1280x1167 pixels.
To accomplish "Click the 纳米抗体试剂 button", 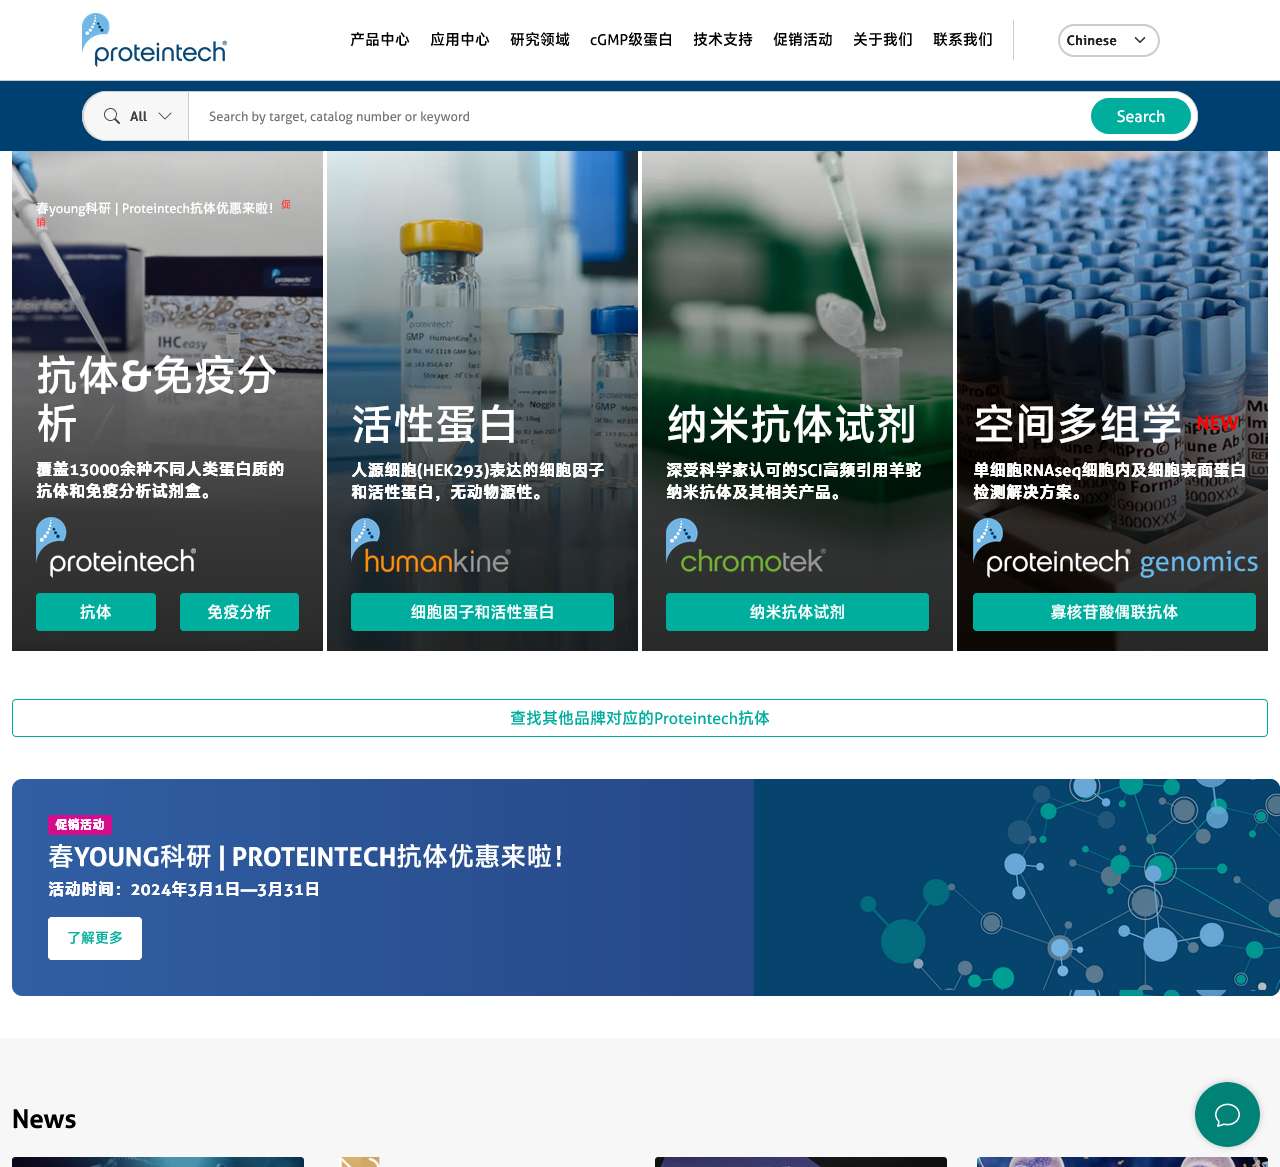I will tap(797, 612).
